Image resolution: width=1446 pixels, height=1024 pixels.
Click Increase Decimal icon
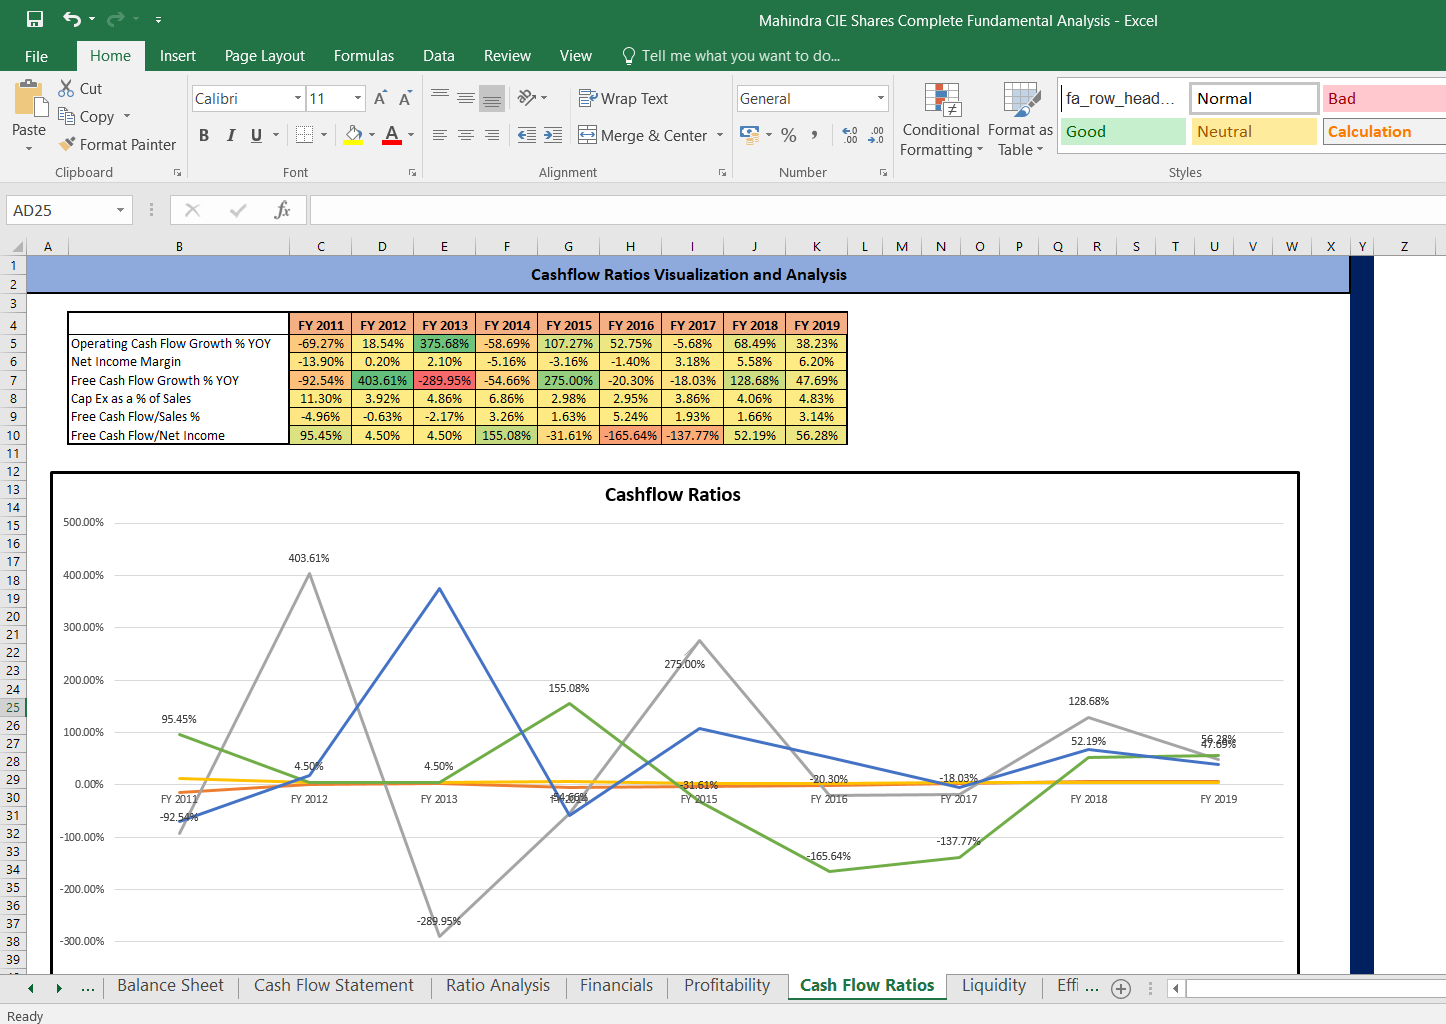(850, 135)
